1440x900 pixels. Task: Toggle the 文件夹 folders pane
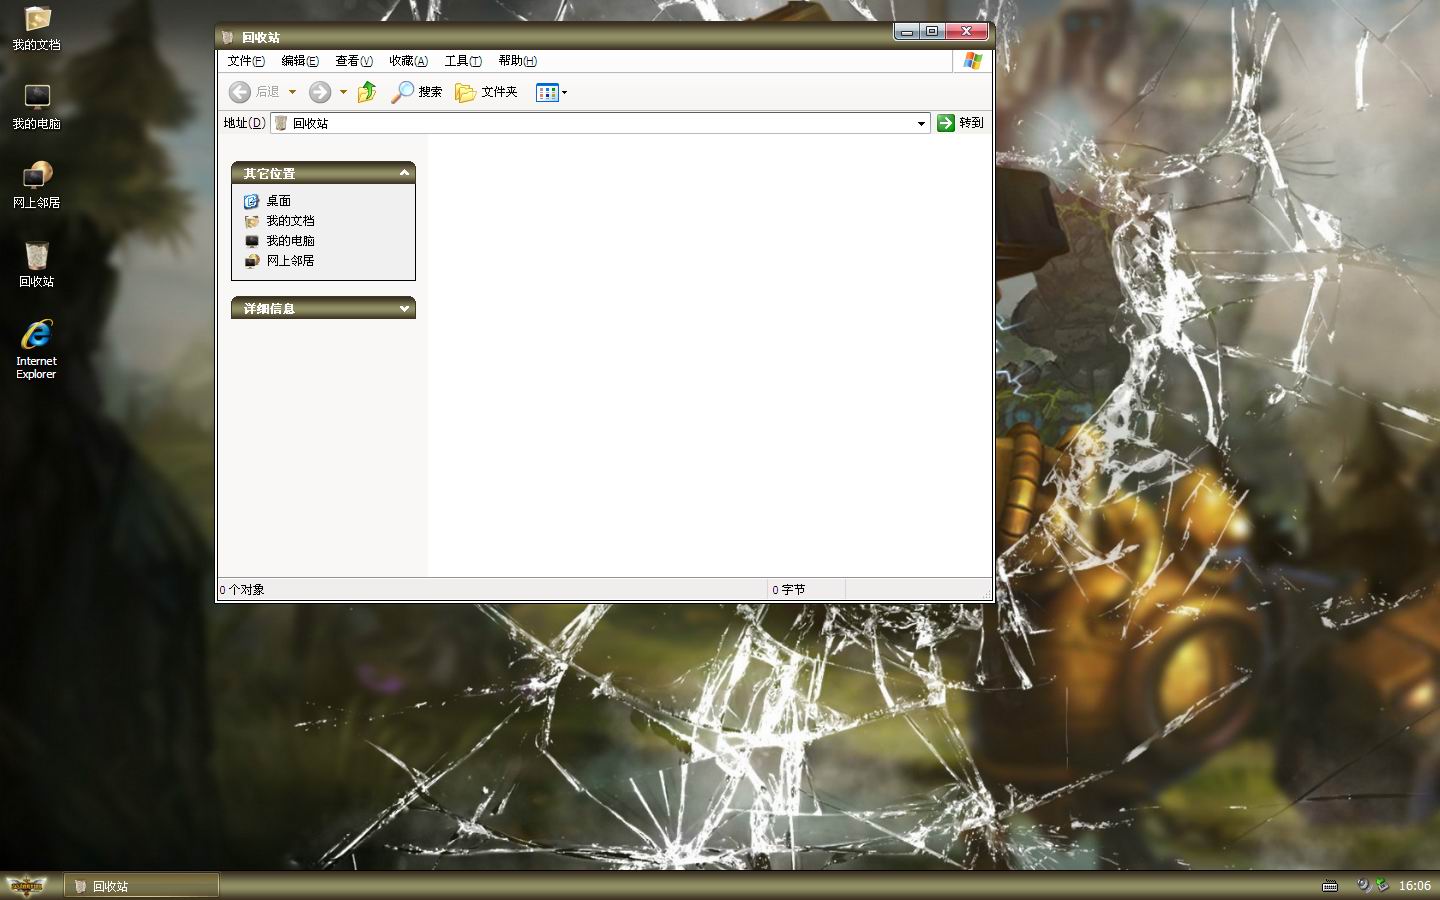487,92
